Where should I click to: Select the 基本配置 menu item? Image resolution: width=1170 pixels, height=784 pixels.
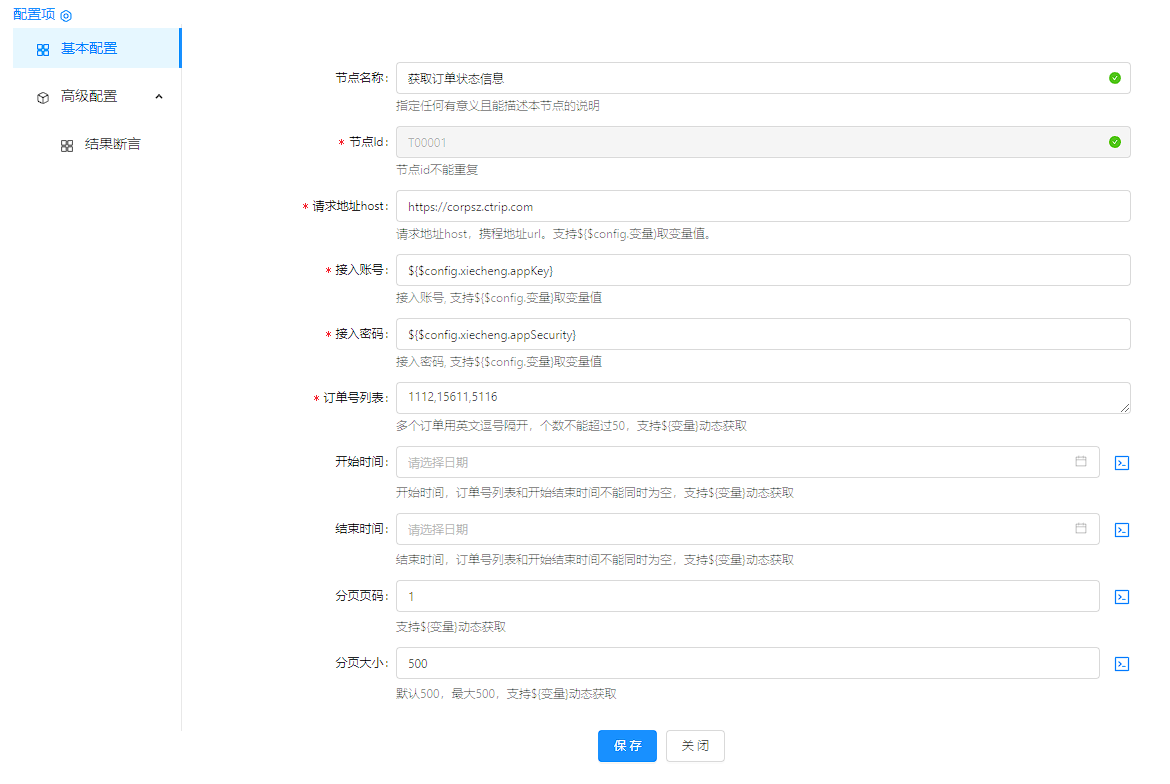point(88,48)
